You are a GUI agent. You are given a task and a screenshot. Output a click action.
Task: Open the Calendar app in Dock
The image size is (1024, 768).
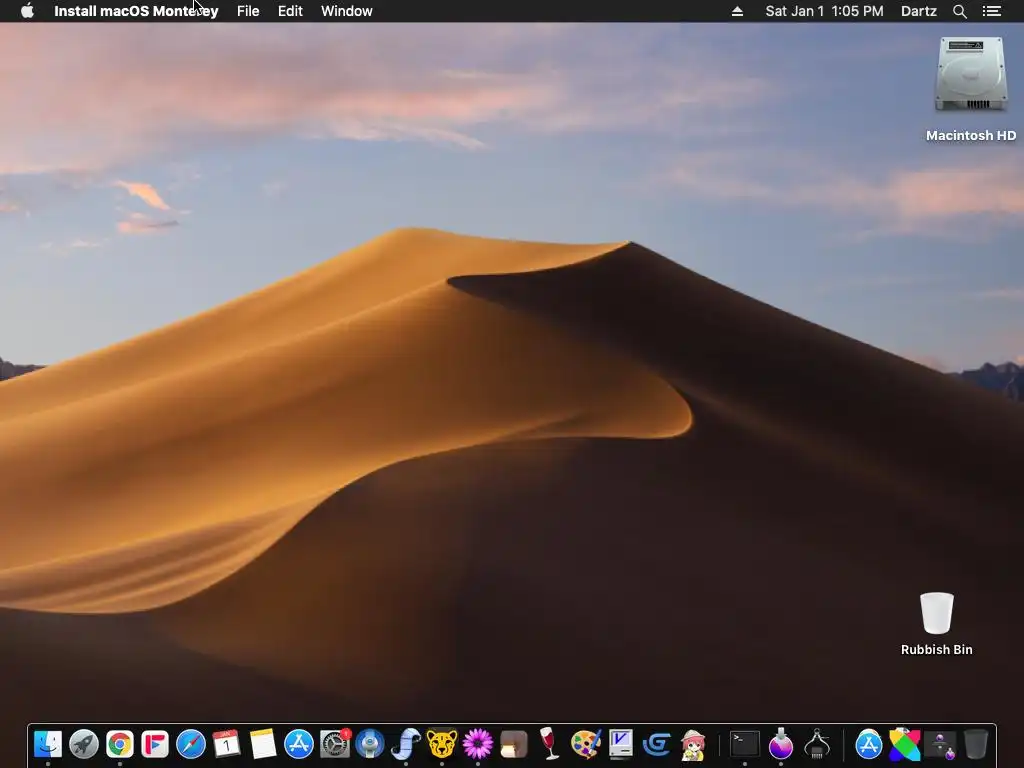coord(227,744)
